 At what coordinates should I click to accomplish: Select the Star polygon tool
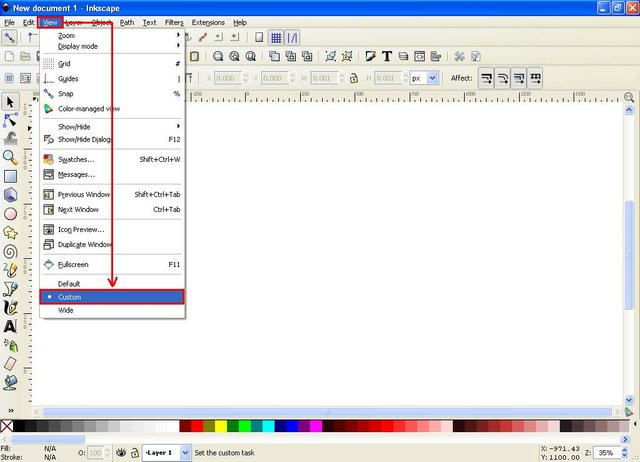tap(10, 233)
